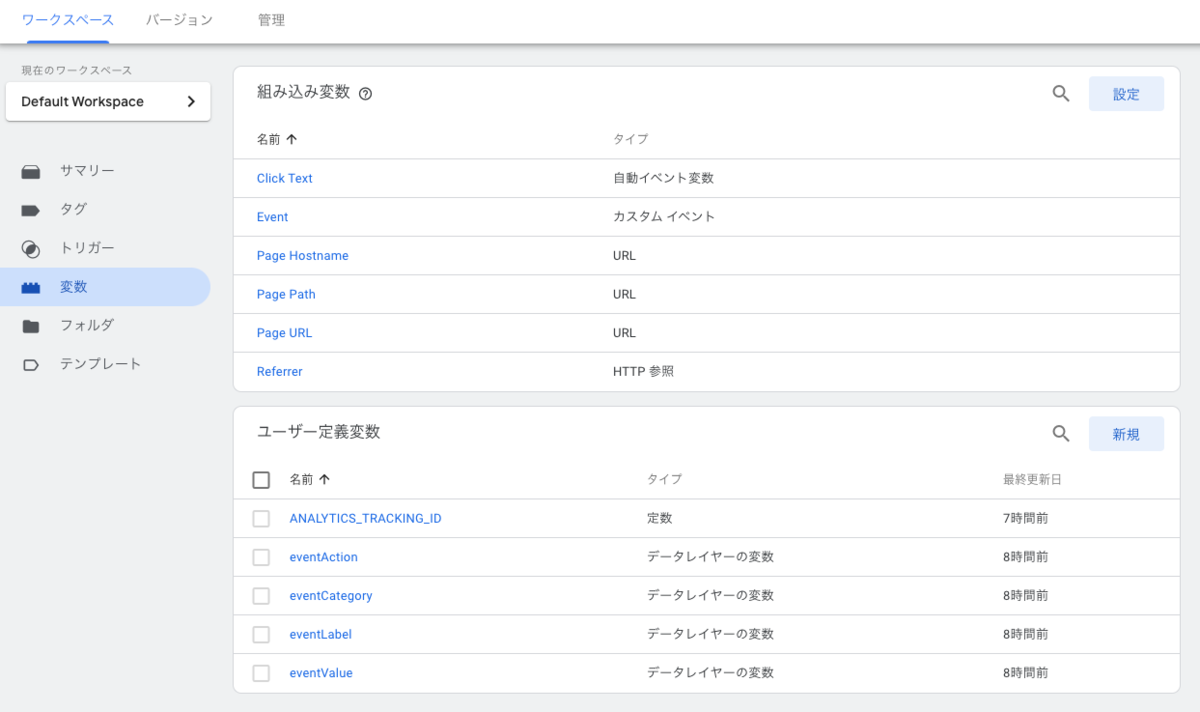Click the search icon in ユーザー定義変数 panel

(1061, 433)
